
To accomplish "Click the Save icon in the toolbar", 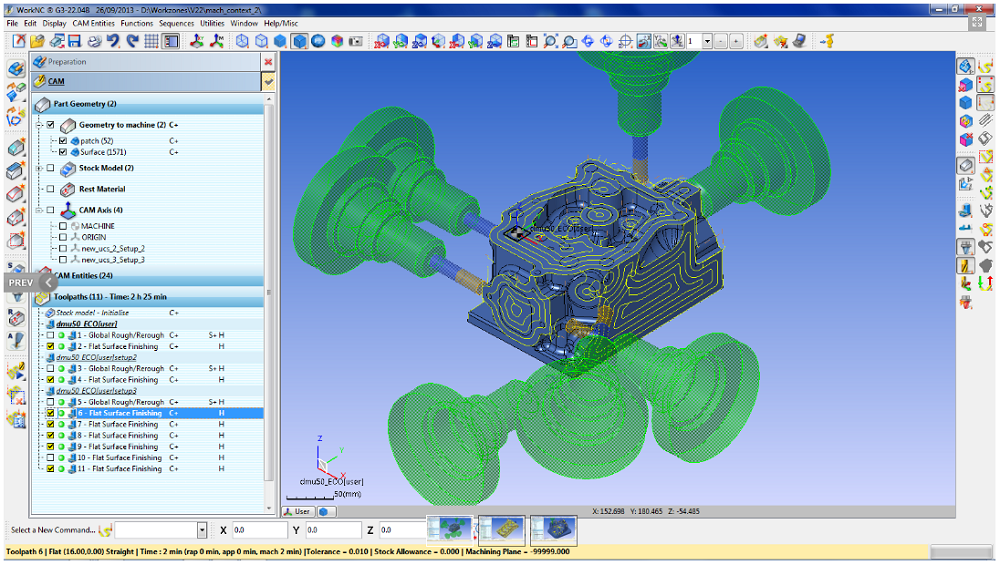I will tap(73, 41).
